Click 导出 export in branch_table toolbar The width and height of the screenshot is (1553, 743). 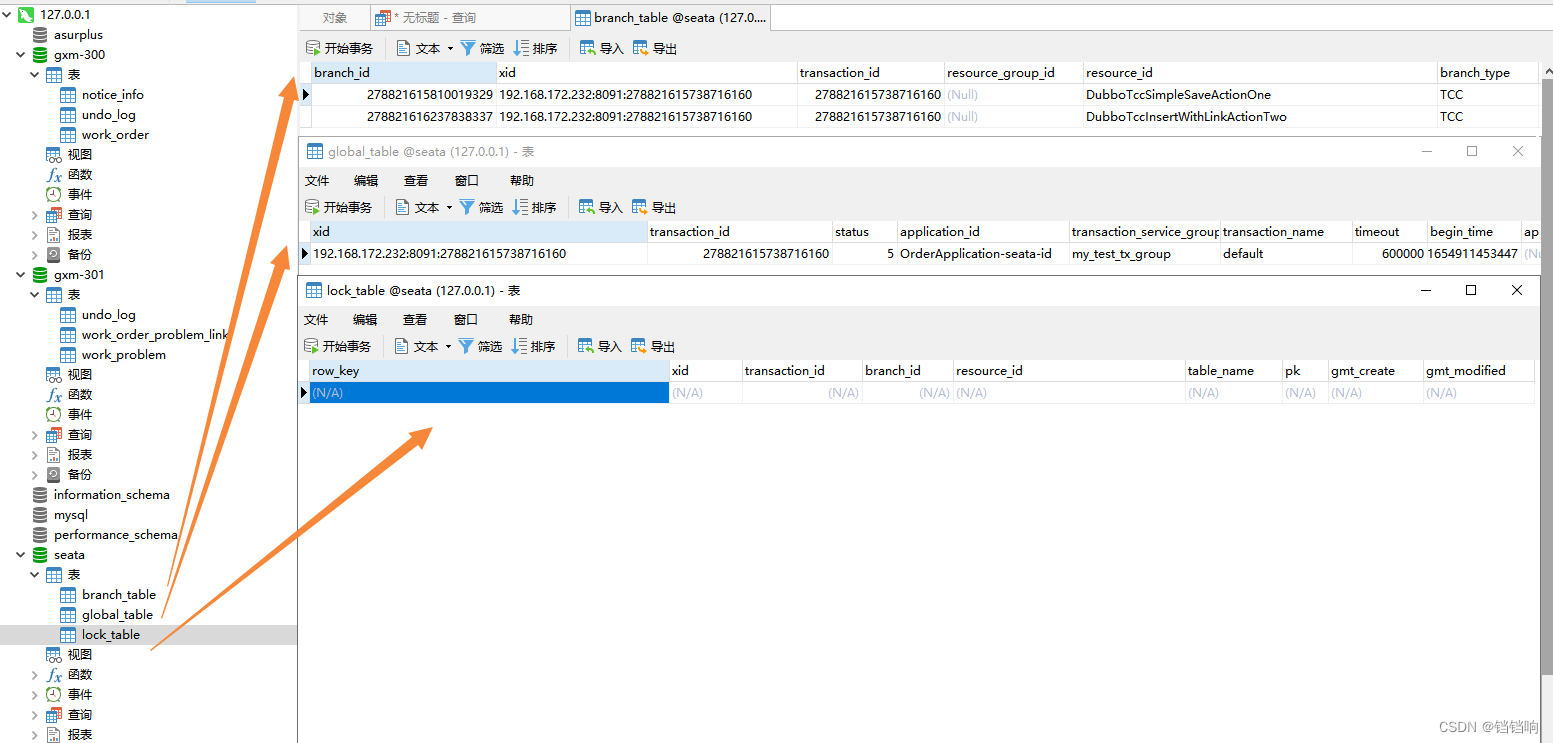(x=655, y=48)
